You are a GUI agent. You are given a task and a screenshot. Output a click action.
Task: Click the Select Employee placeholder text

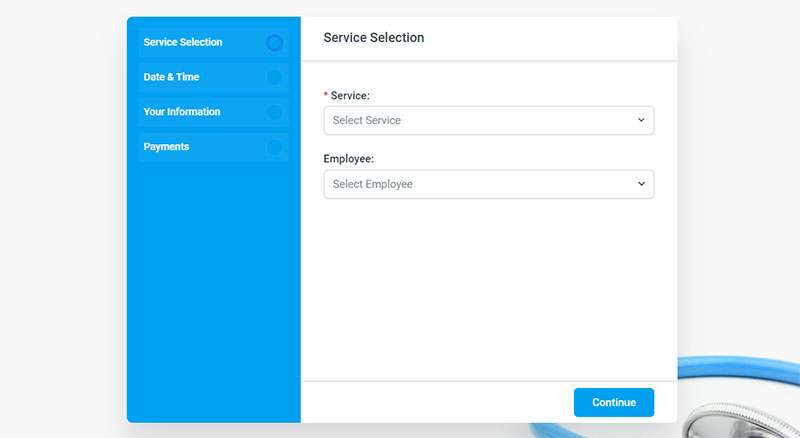[372, 184]
